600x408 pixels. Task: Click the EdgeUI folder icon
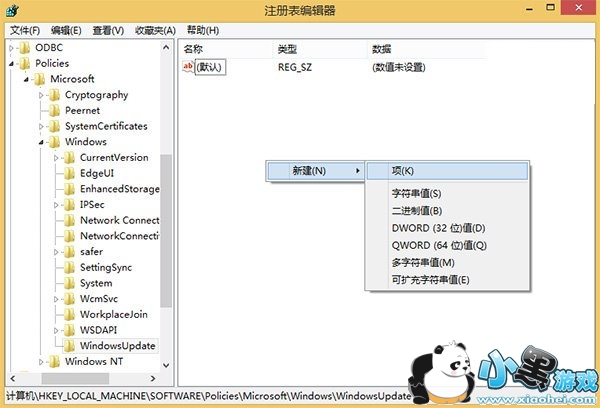[70, 173]
